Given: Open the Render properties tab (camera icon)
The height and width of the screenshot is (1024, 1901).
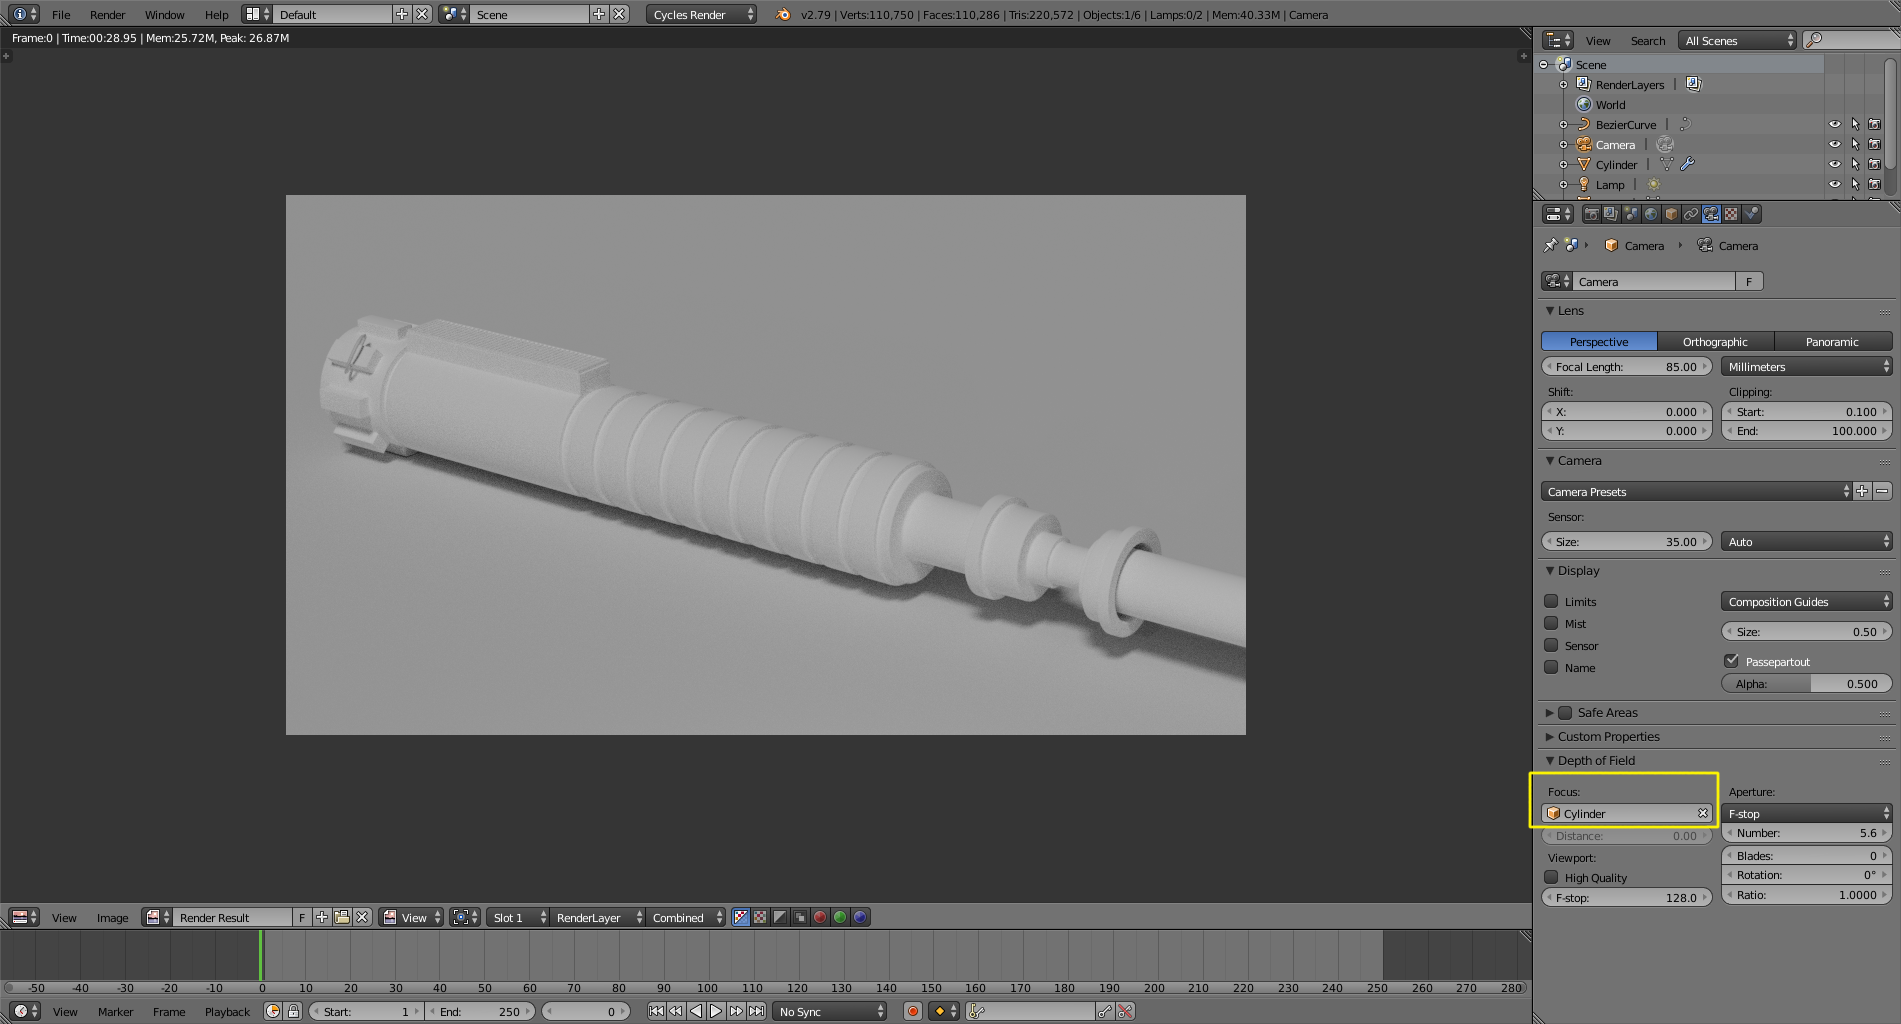Looking at the screenshot, I should (x=1591, y=214).
